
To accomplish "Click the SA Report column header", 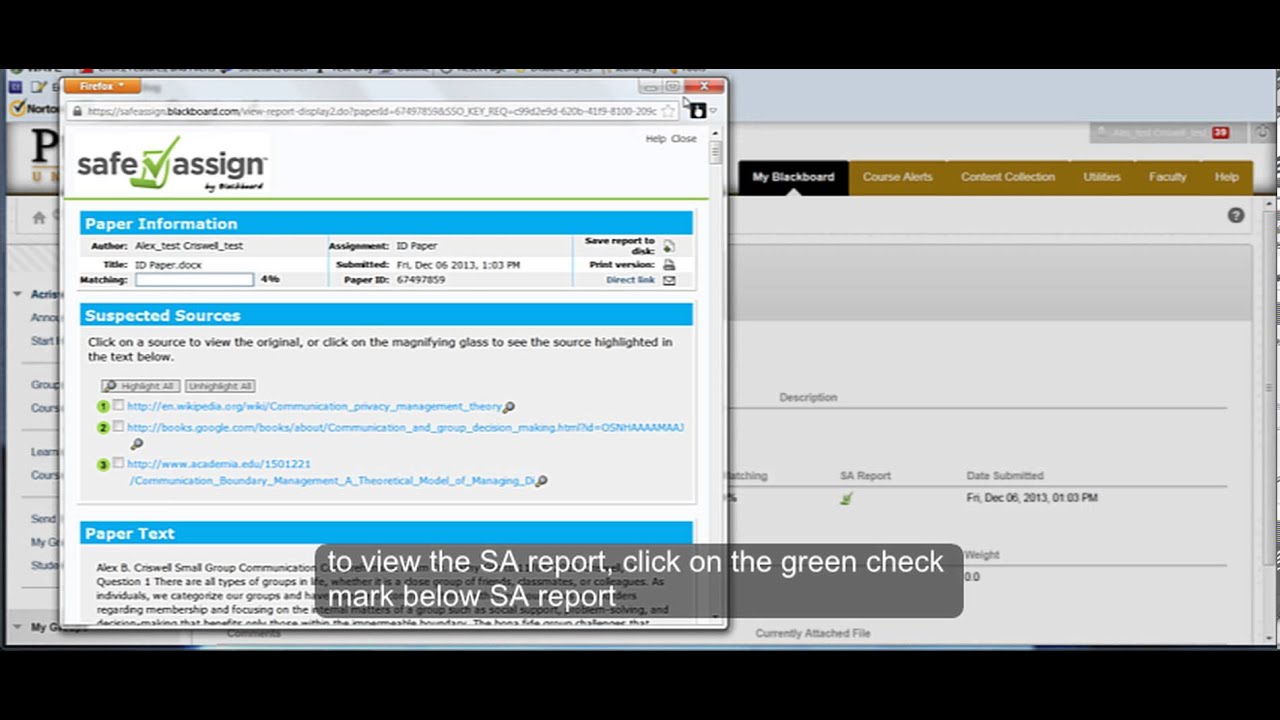I will pos(865,476).
